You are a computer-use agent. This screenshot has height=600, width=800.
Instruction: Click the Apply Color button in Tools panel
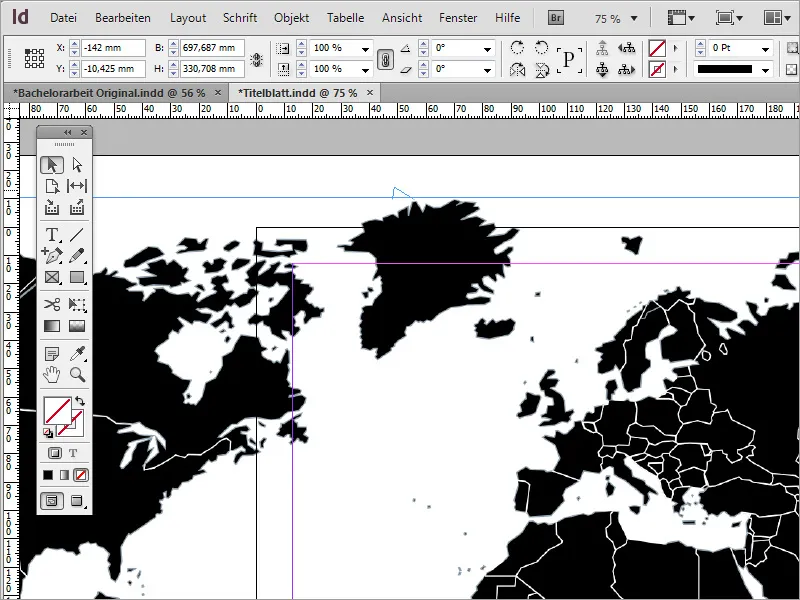[48, 475]
